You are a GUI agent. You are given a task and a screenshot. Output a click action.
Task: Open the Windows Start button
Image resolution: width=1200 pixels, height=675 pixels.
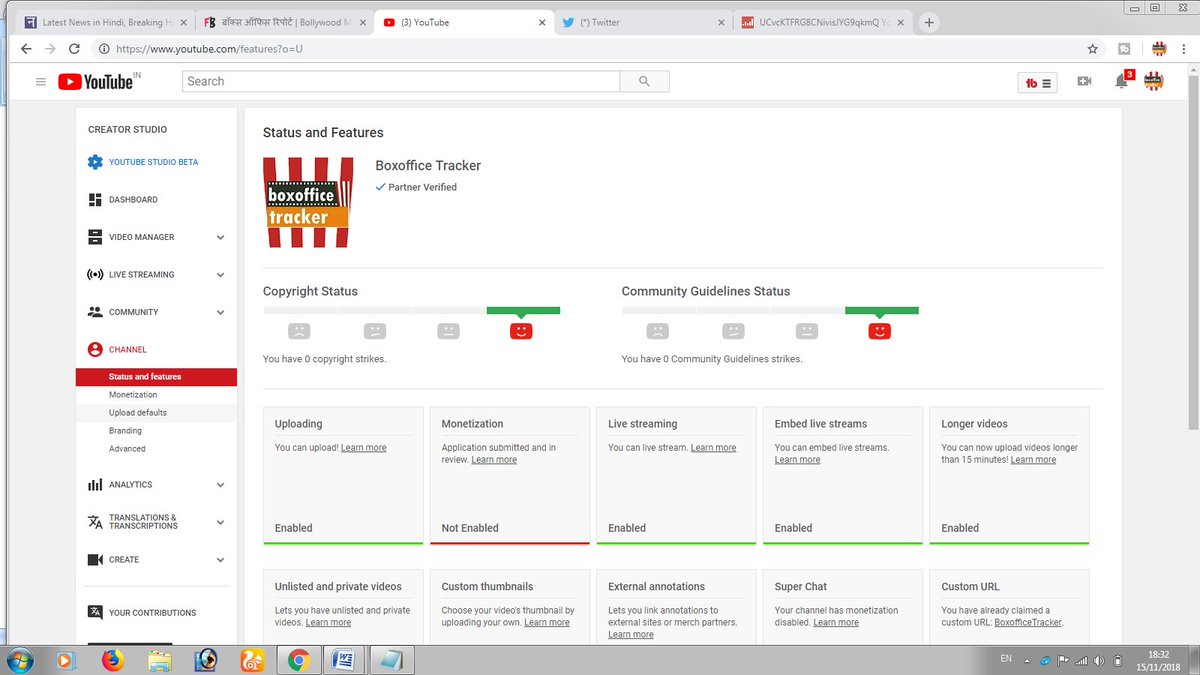coord(20,660)
